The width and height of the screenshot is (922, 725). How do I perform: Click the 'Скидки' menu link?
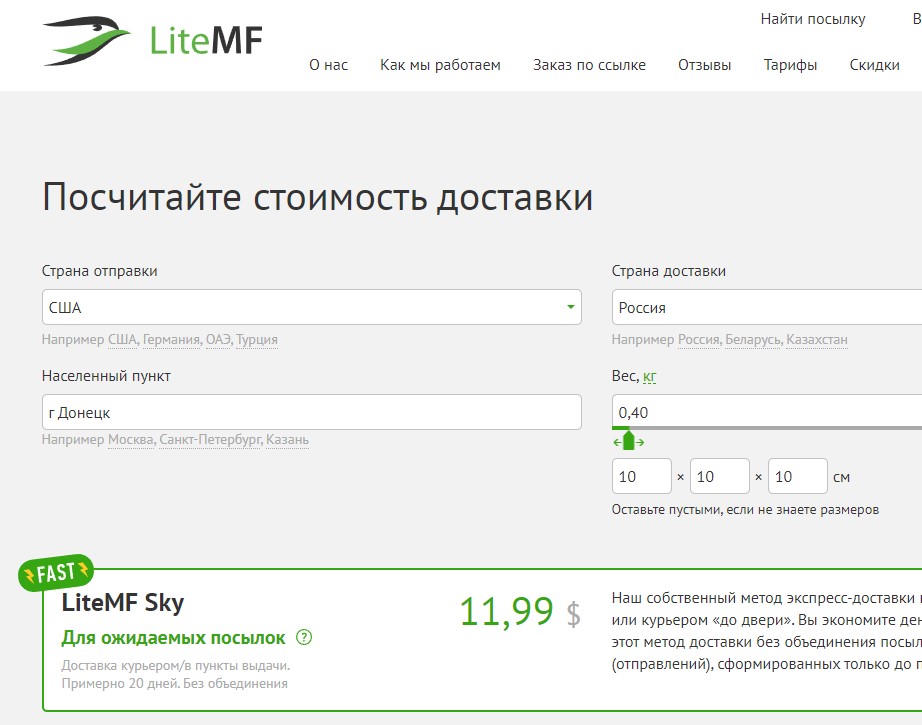874,65
